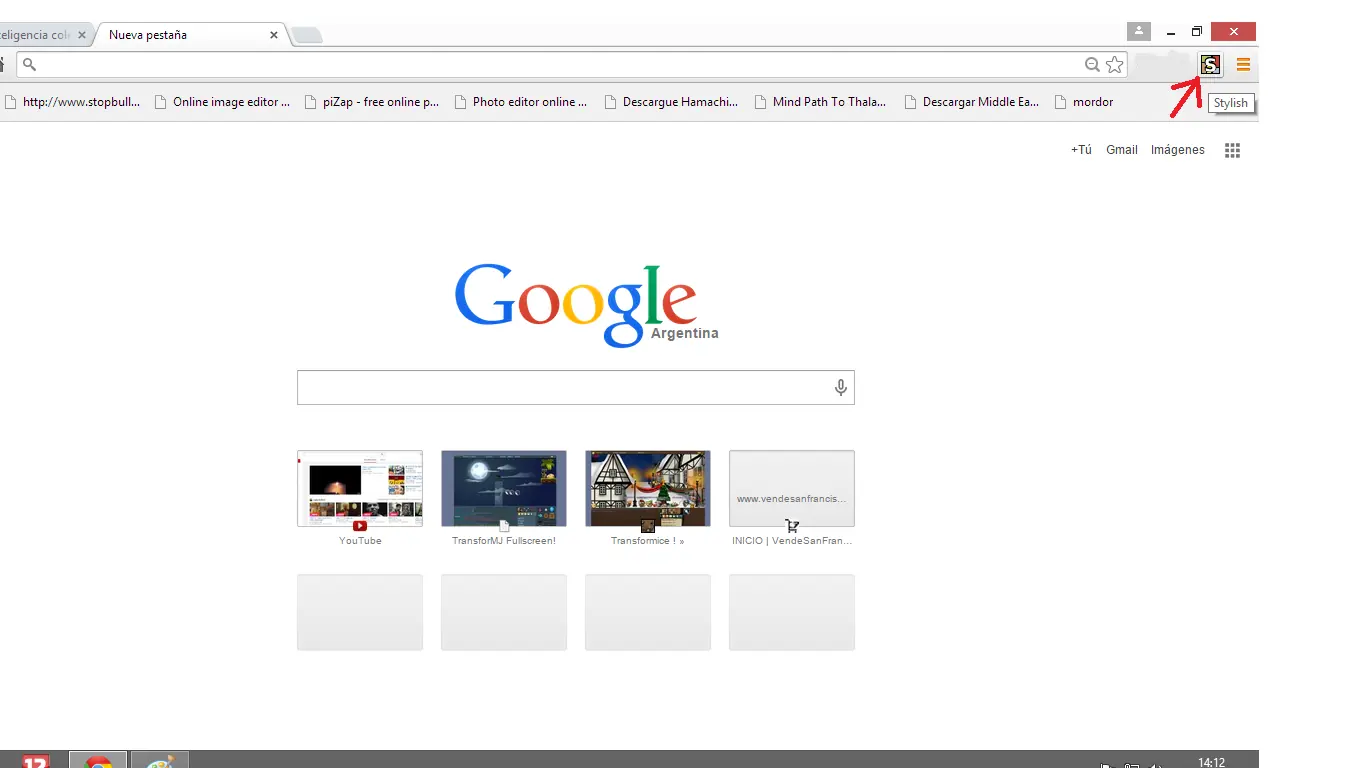
Task: Open the Descargue Hamachi bookmark
Action: [671, 102]
